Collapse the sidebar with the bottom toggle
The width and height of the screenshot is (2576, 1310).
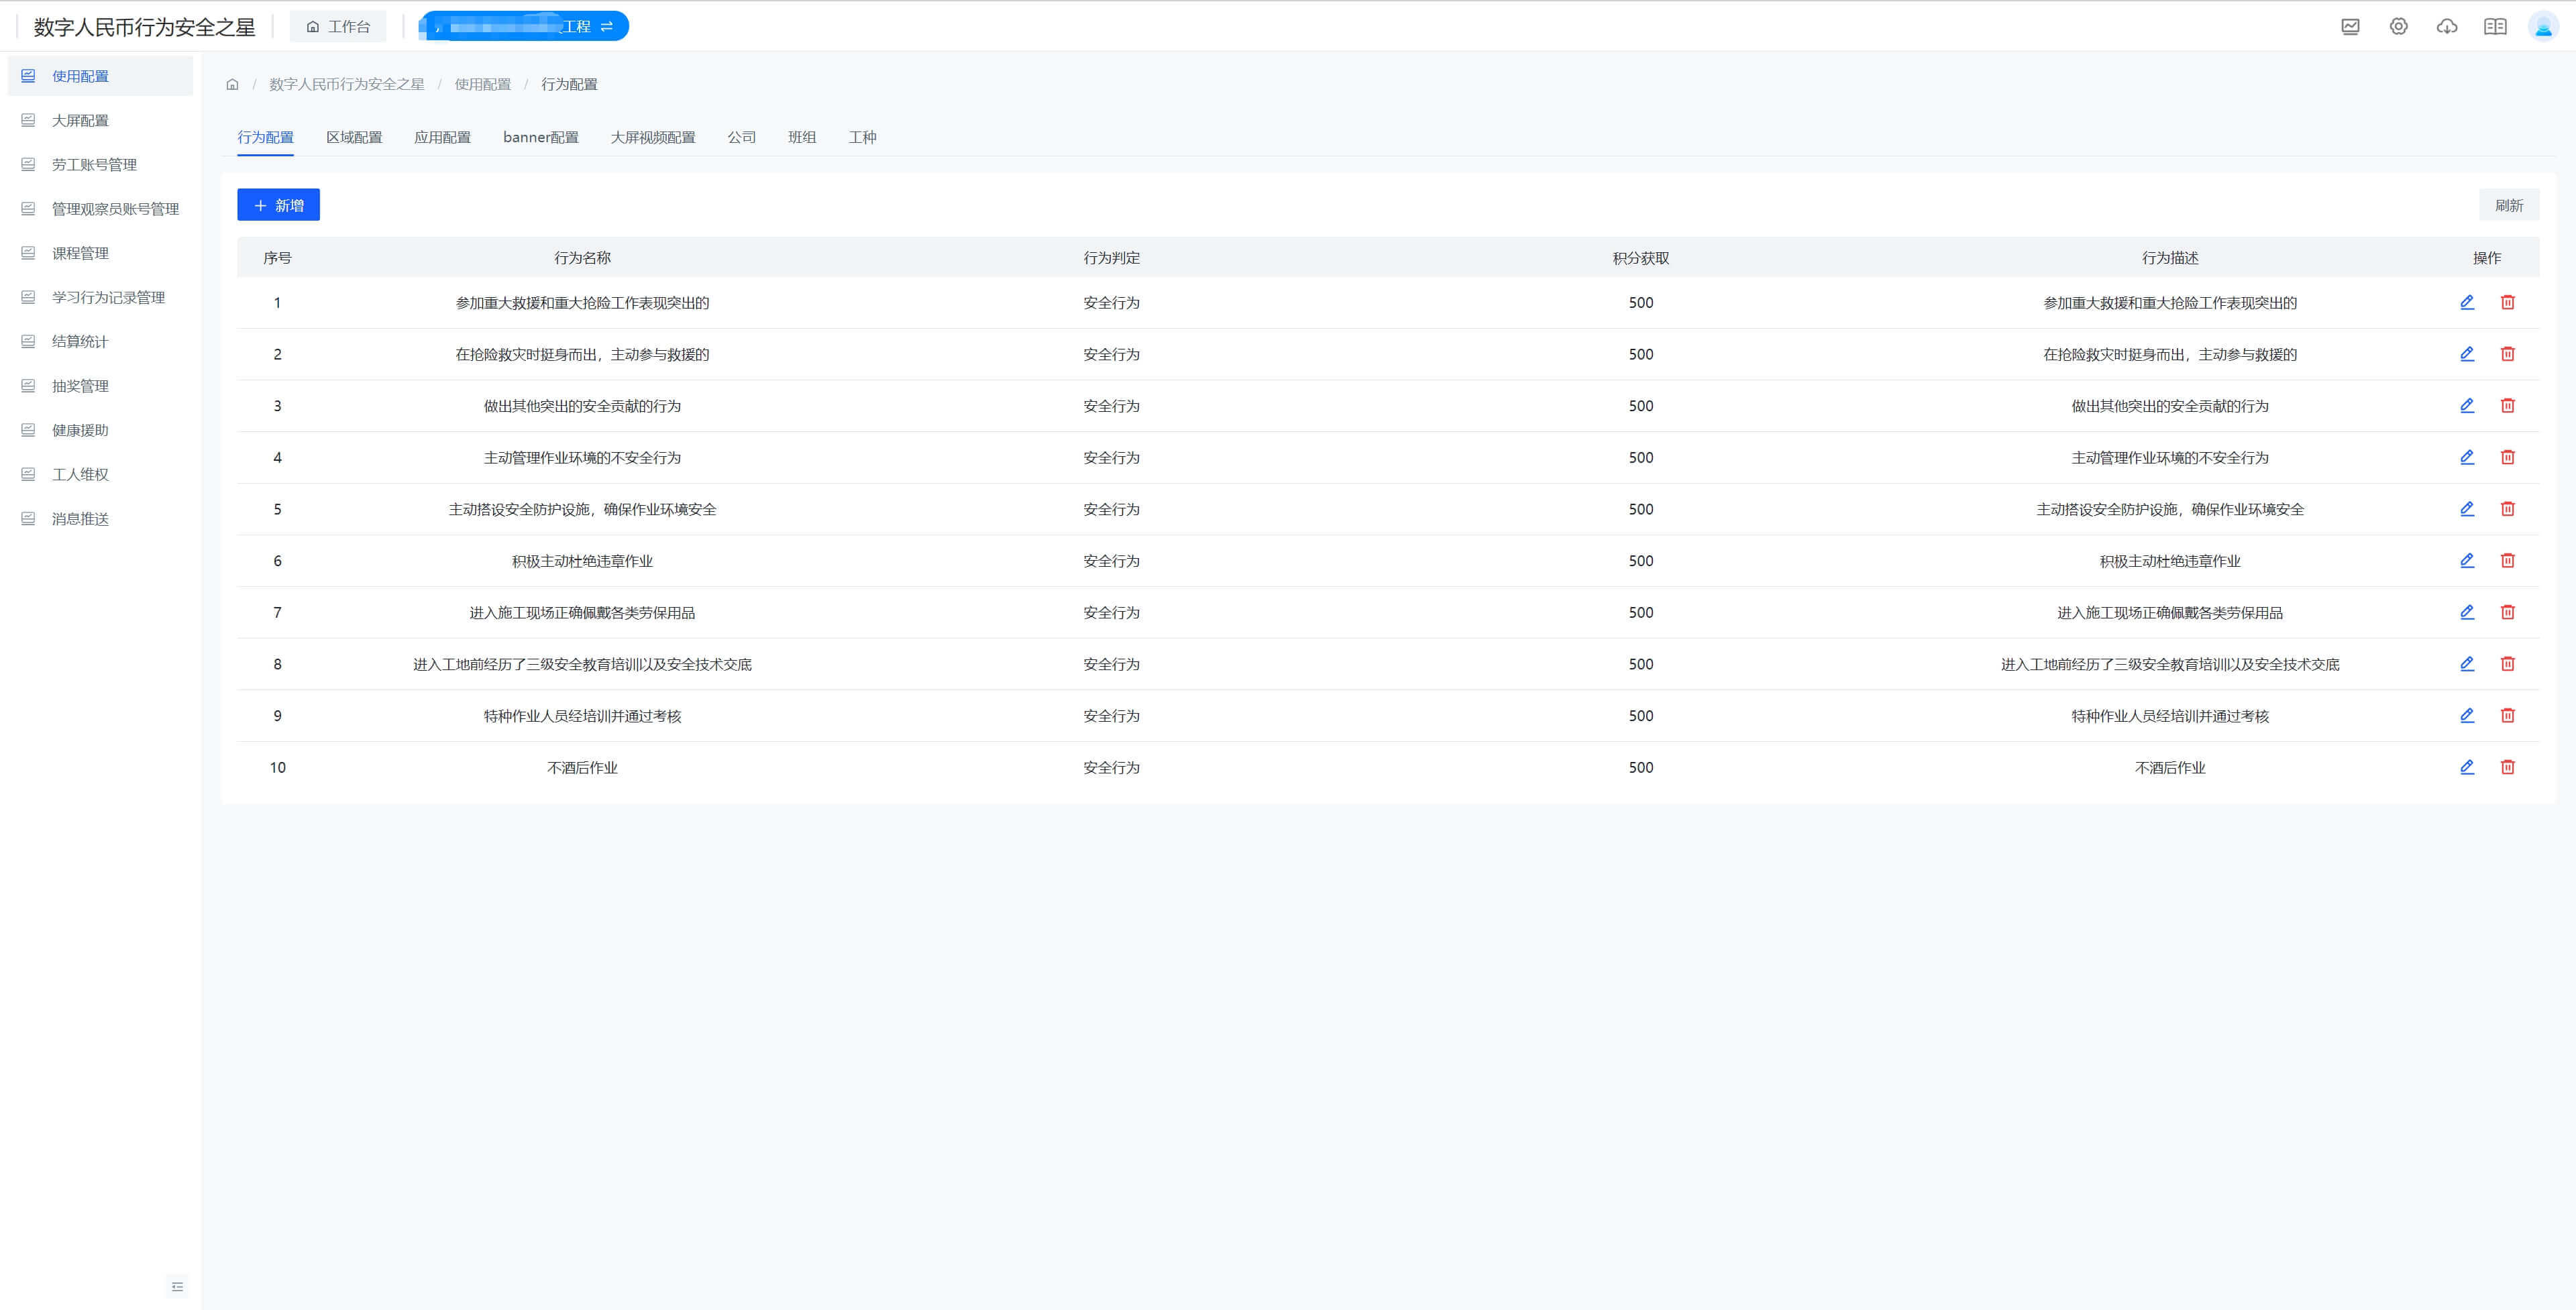[177, 1286]
